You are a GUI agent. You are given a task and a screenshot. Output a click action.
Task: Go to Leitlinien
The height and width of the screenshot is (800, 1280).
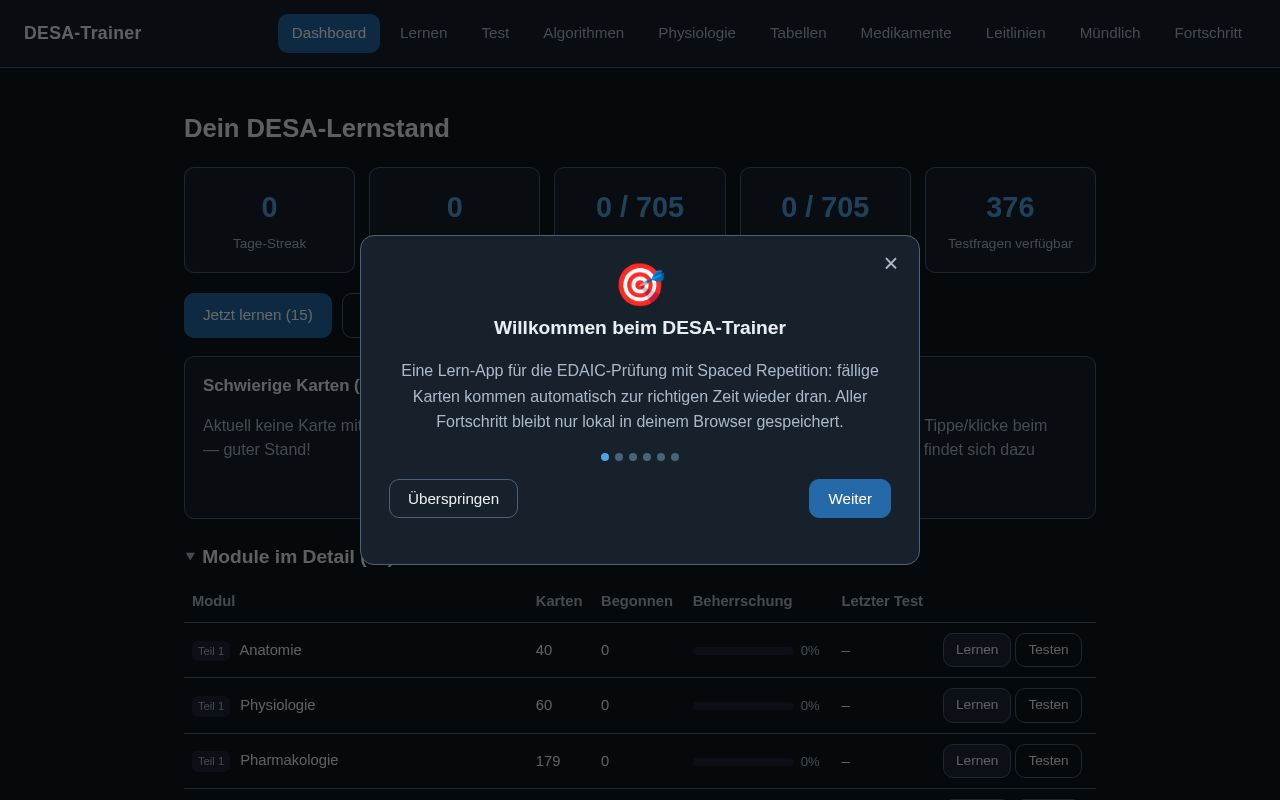[x=1016, y=33]
